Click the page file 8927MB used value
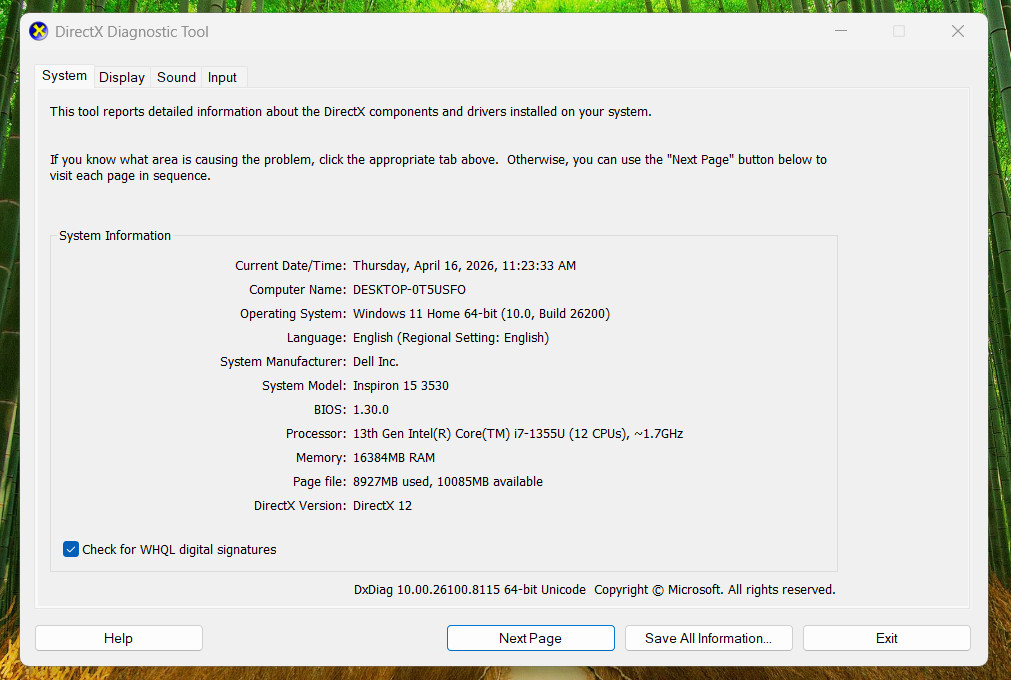Viewport: 1011px width, 680px height. 448,481
